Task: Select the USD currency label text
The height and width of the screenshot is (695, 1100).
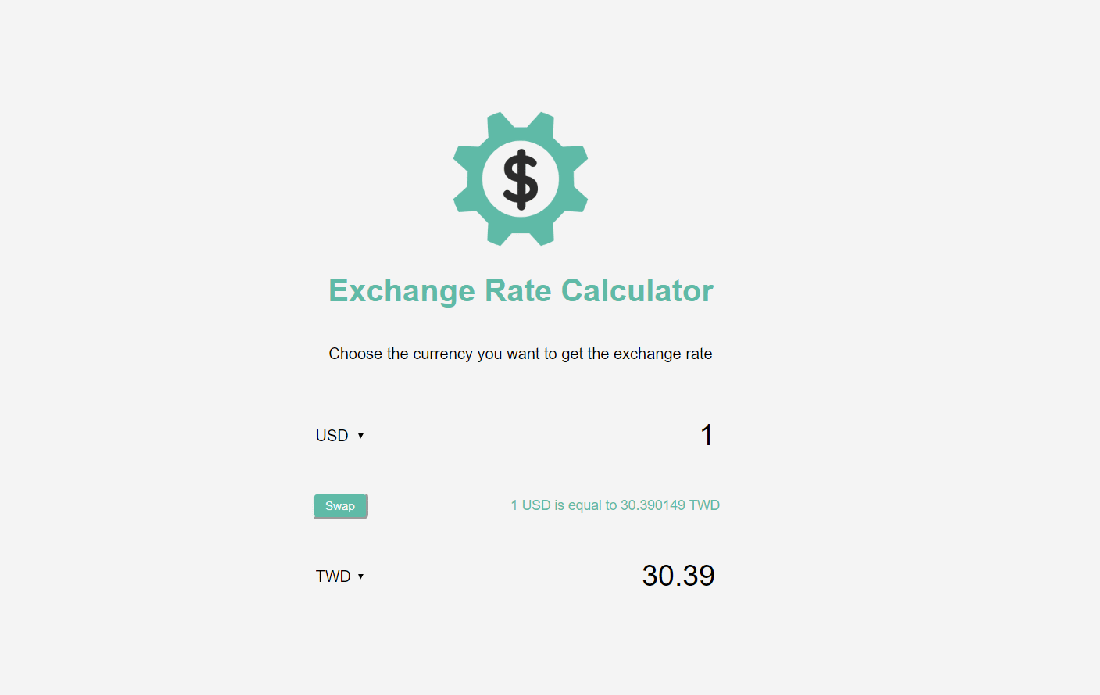Action: click(332, 436)
